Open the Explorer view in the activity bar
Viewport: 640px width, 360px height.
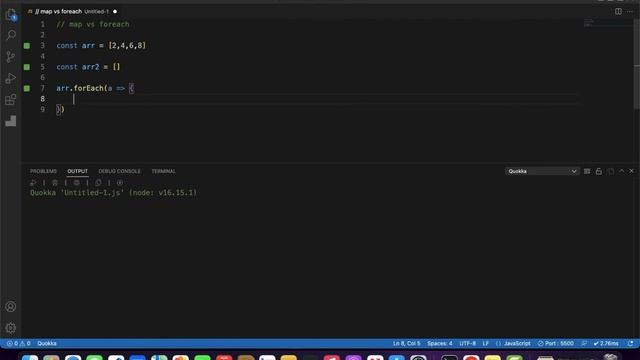(x=11, y=15)
